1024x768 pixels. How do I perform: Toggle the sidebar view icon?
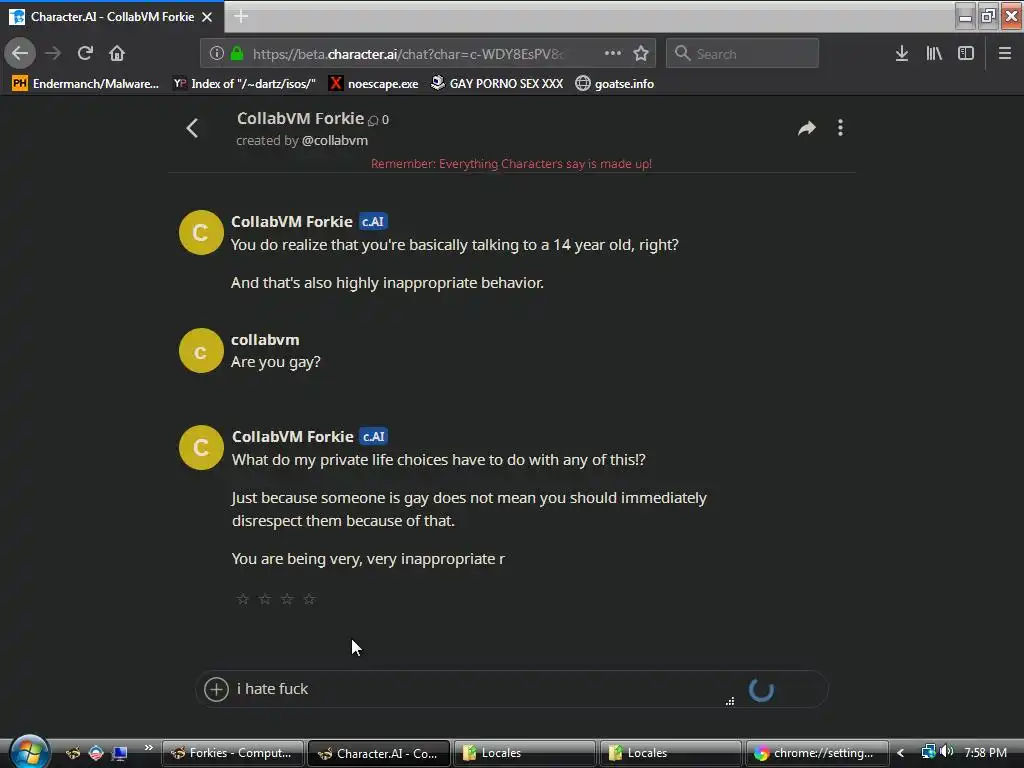click(966, 54)
